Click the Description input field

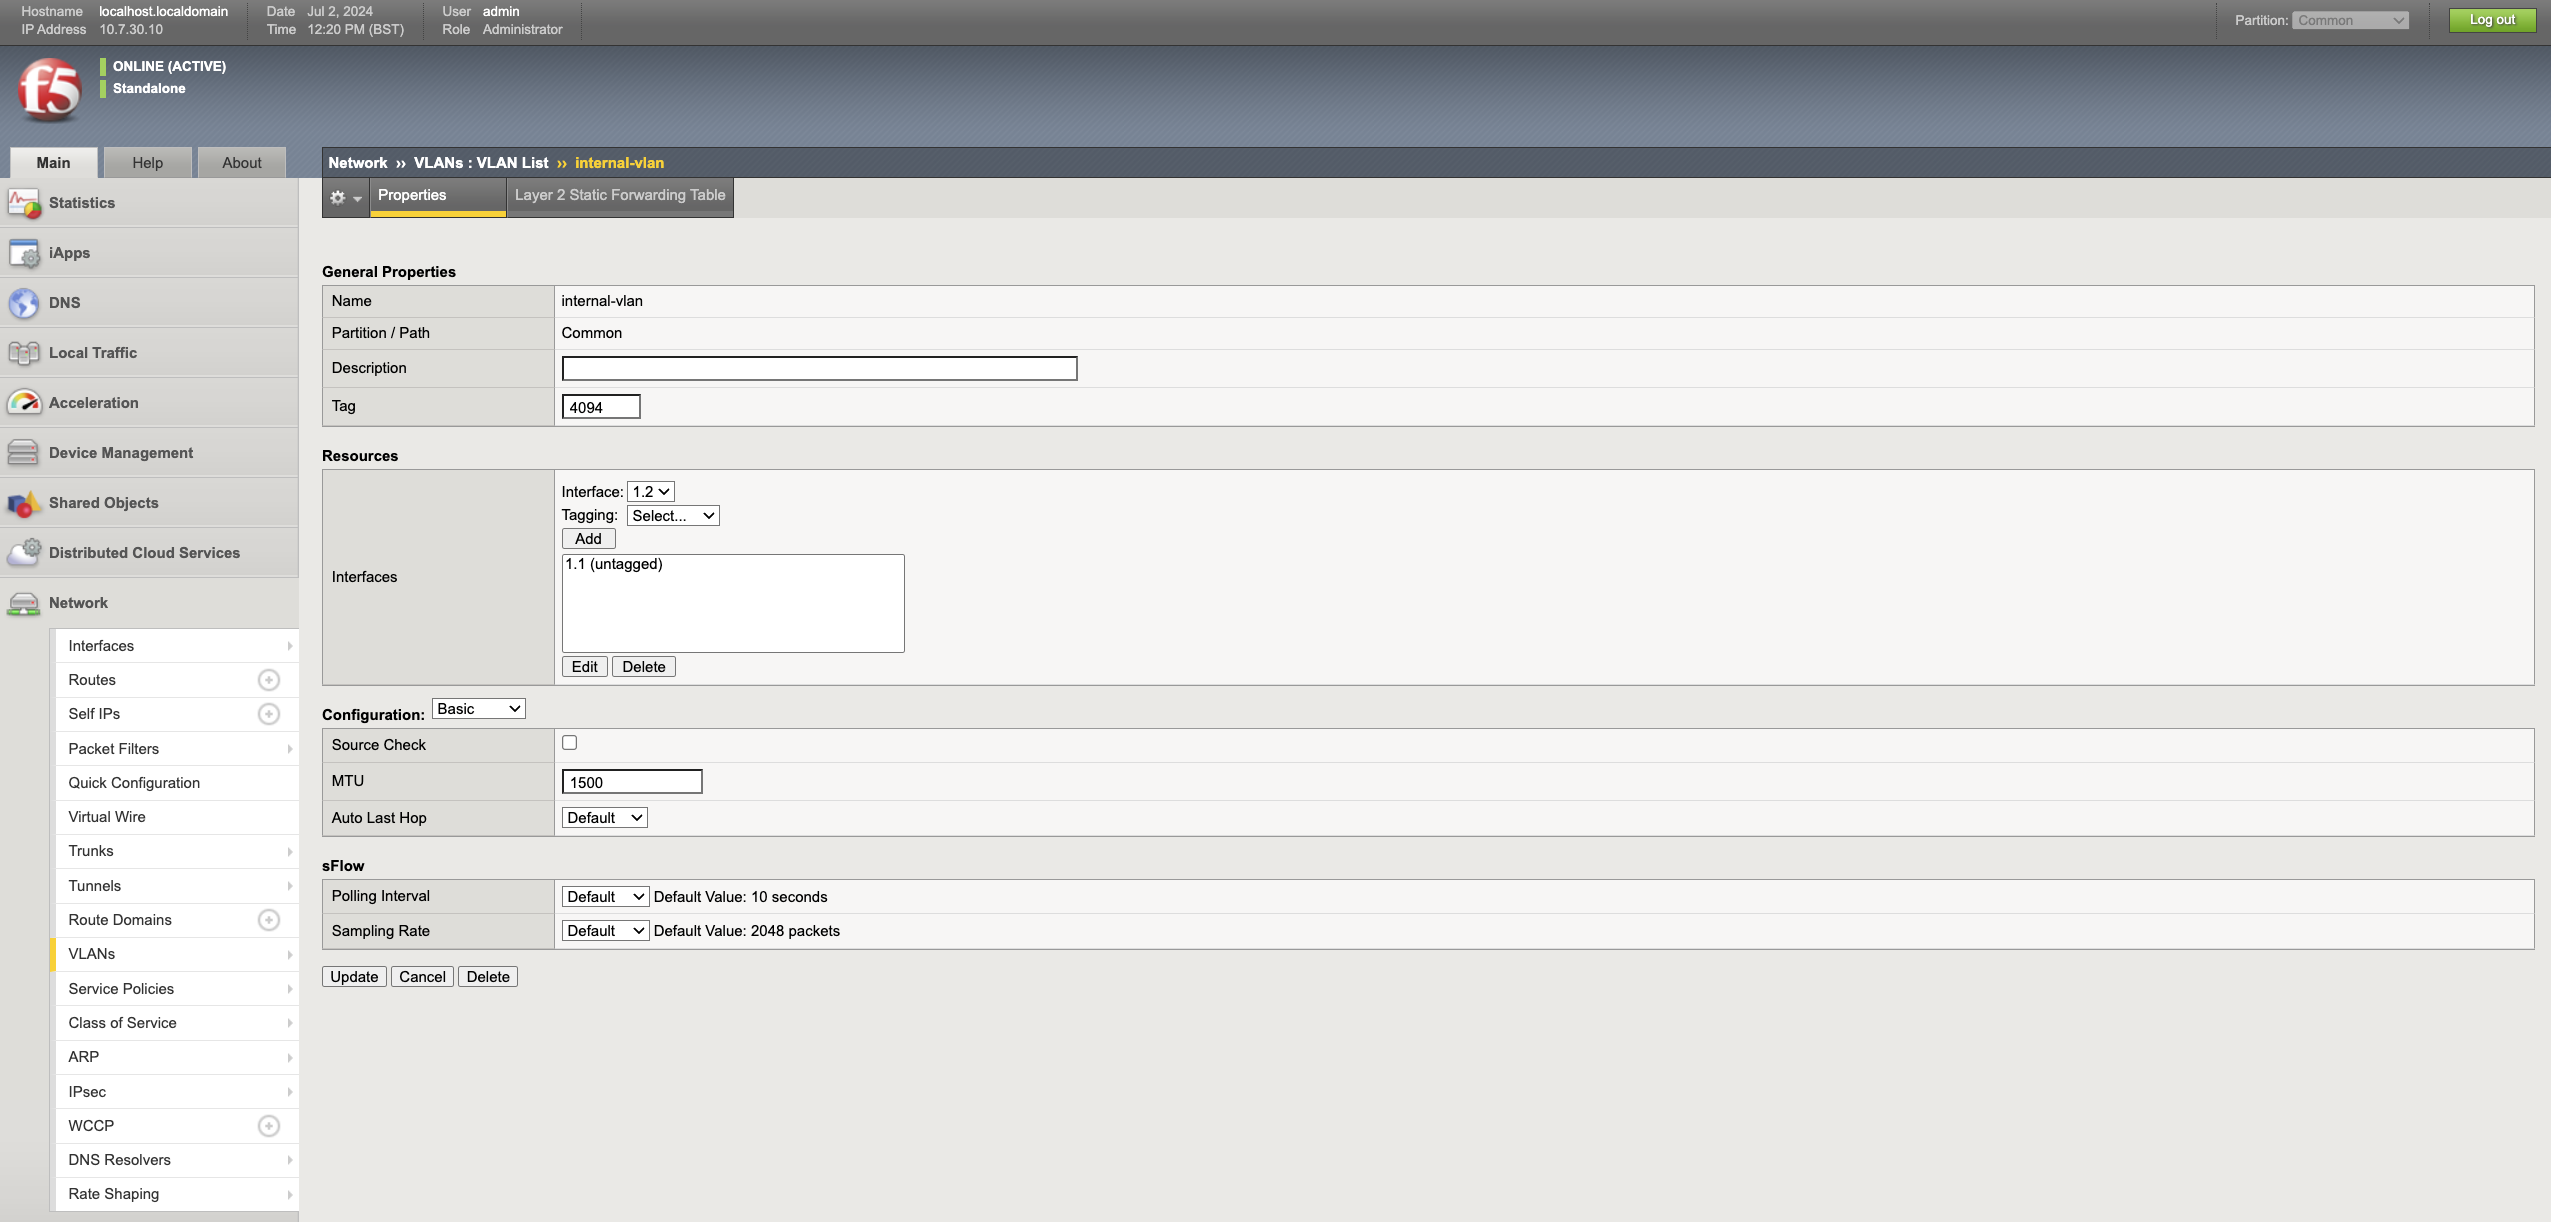tap(820, 369)
